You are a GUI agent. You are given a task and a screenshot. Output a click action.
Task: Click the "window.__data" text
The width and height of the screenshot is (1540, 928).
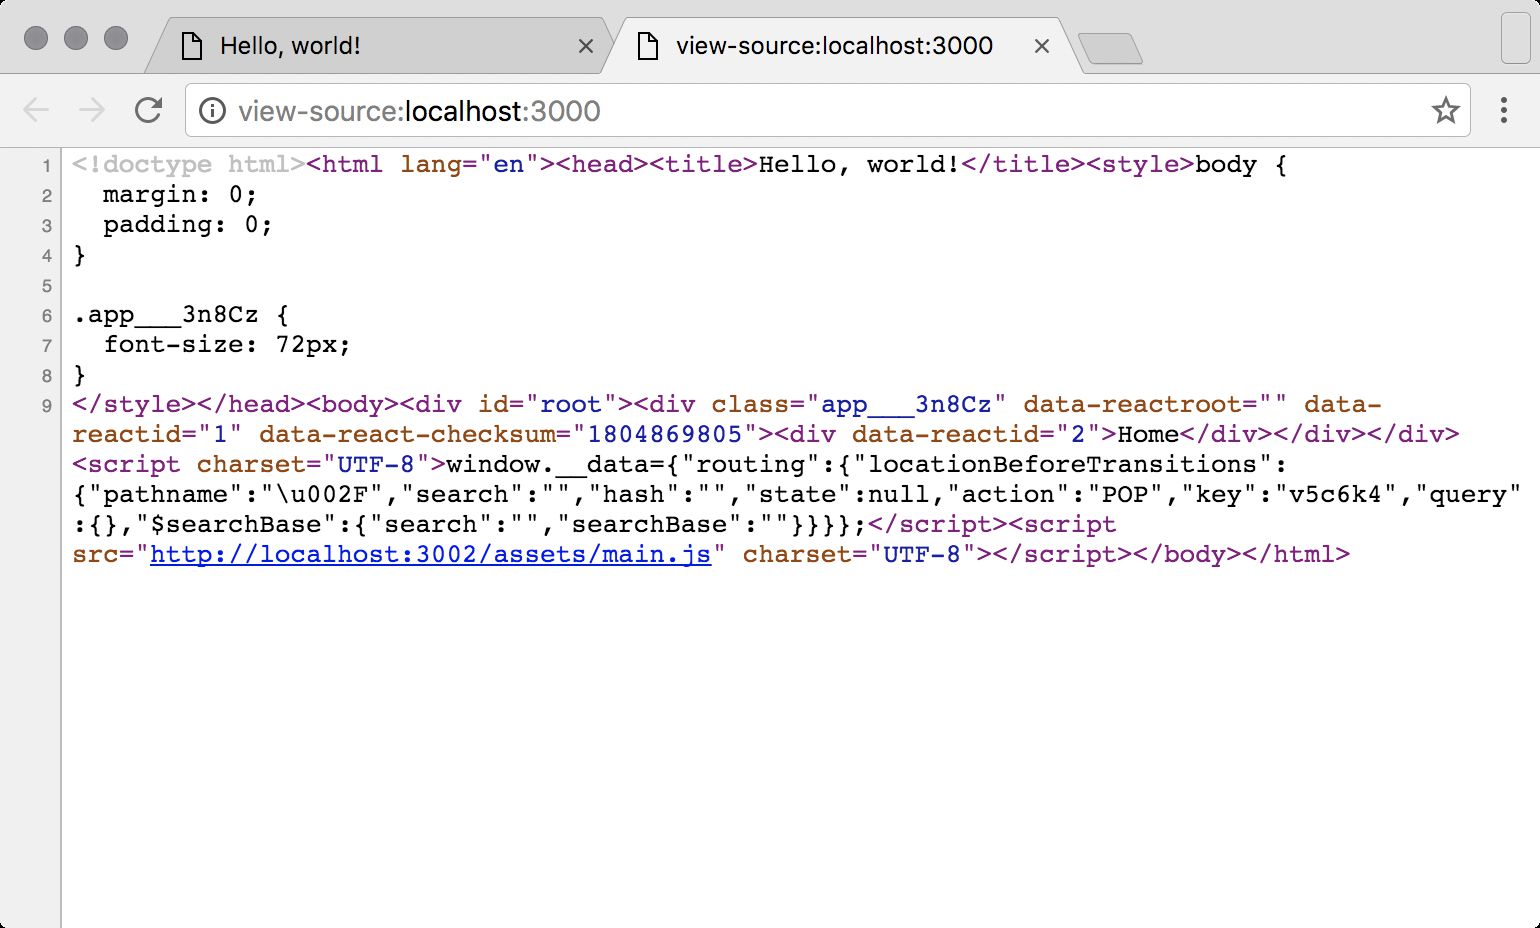(547, 464)
